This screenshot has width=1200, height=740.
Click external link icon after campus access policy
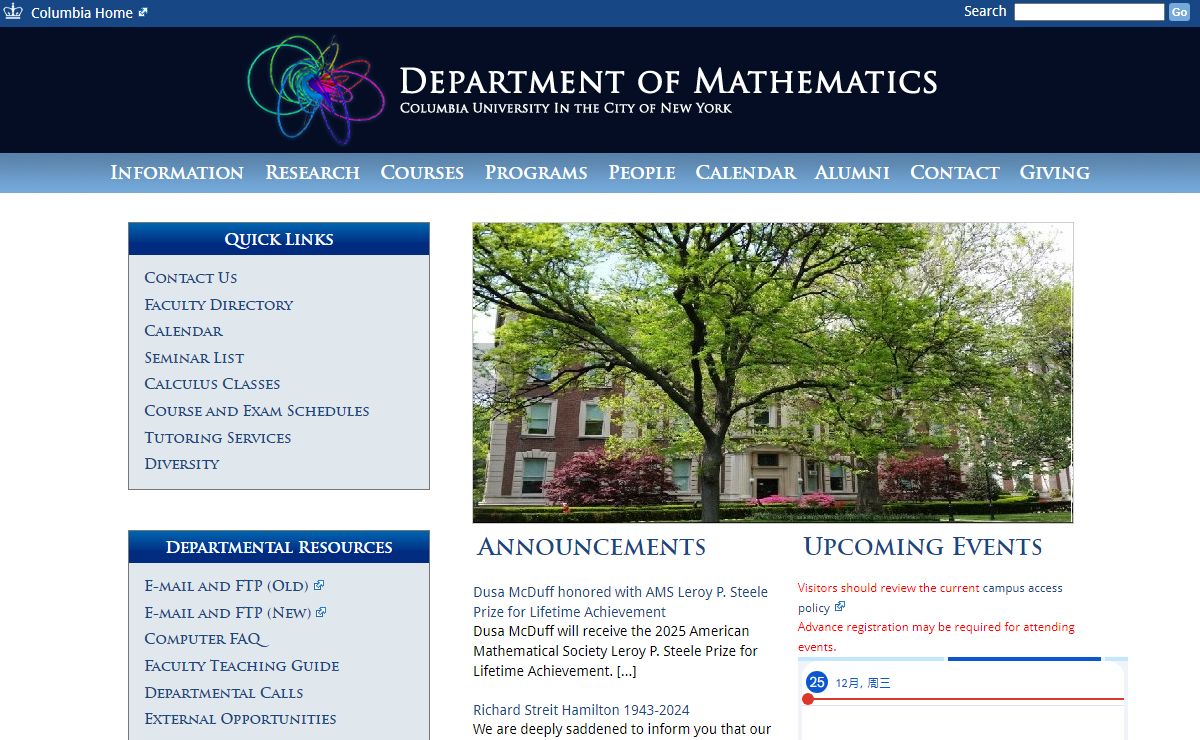click(x=840, y=606)
